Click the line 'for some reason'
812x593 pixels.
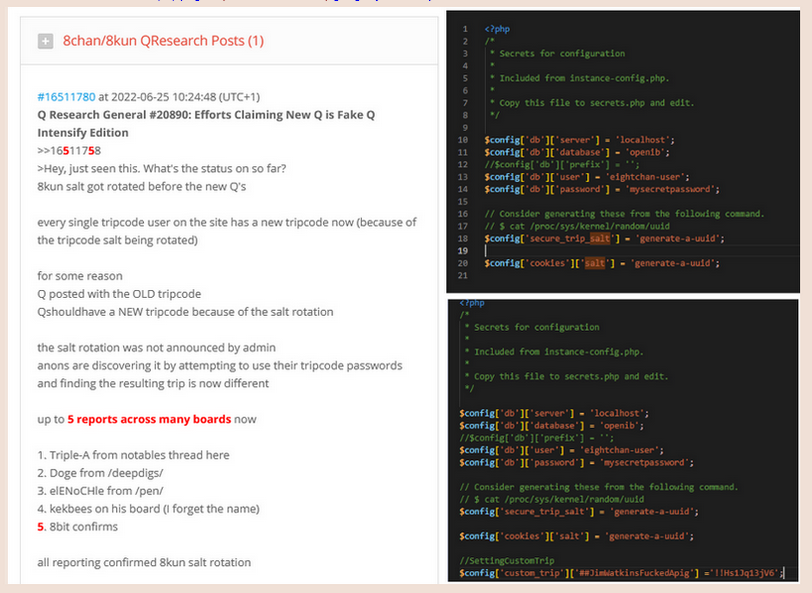[80, 276]
